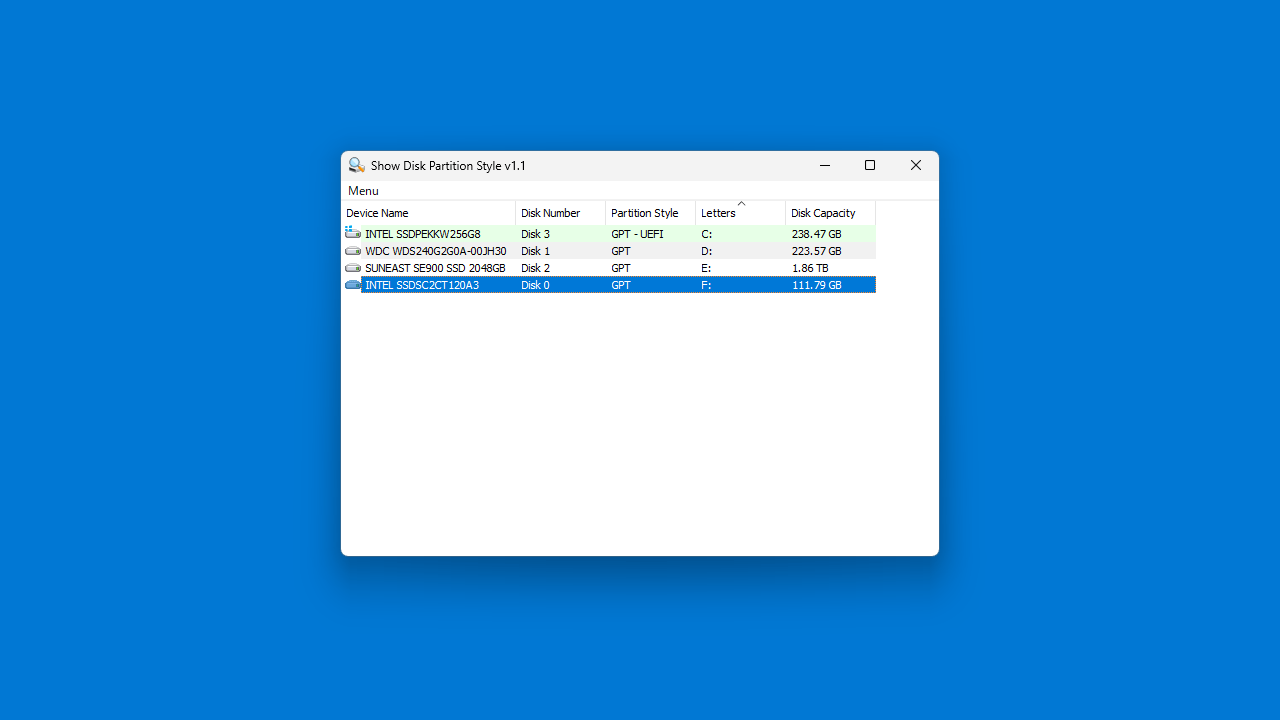The width and height of the screenshot is (1280, 720).
Task: Click the GPT cell in Disk 0 row
Action: tap(621, 285)
